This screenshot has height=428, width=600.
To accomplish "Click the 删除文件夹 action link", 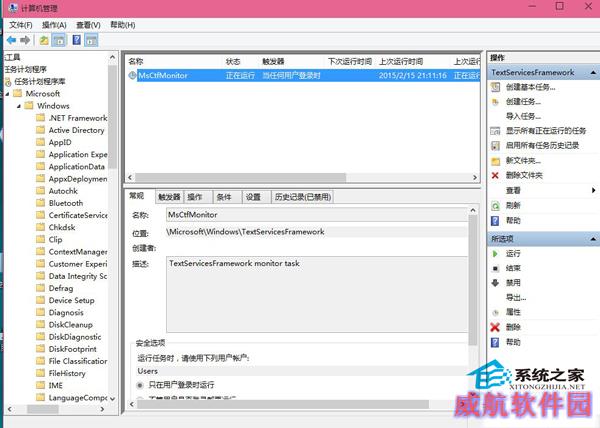I will (524, 175).
